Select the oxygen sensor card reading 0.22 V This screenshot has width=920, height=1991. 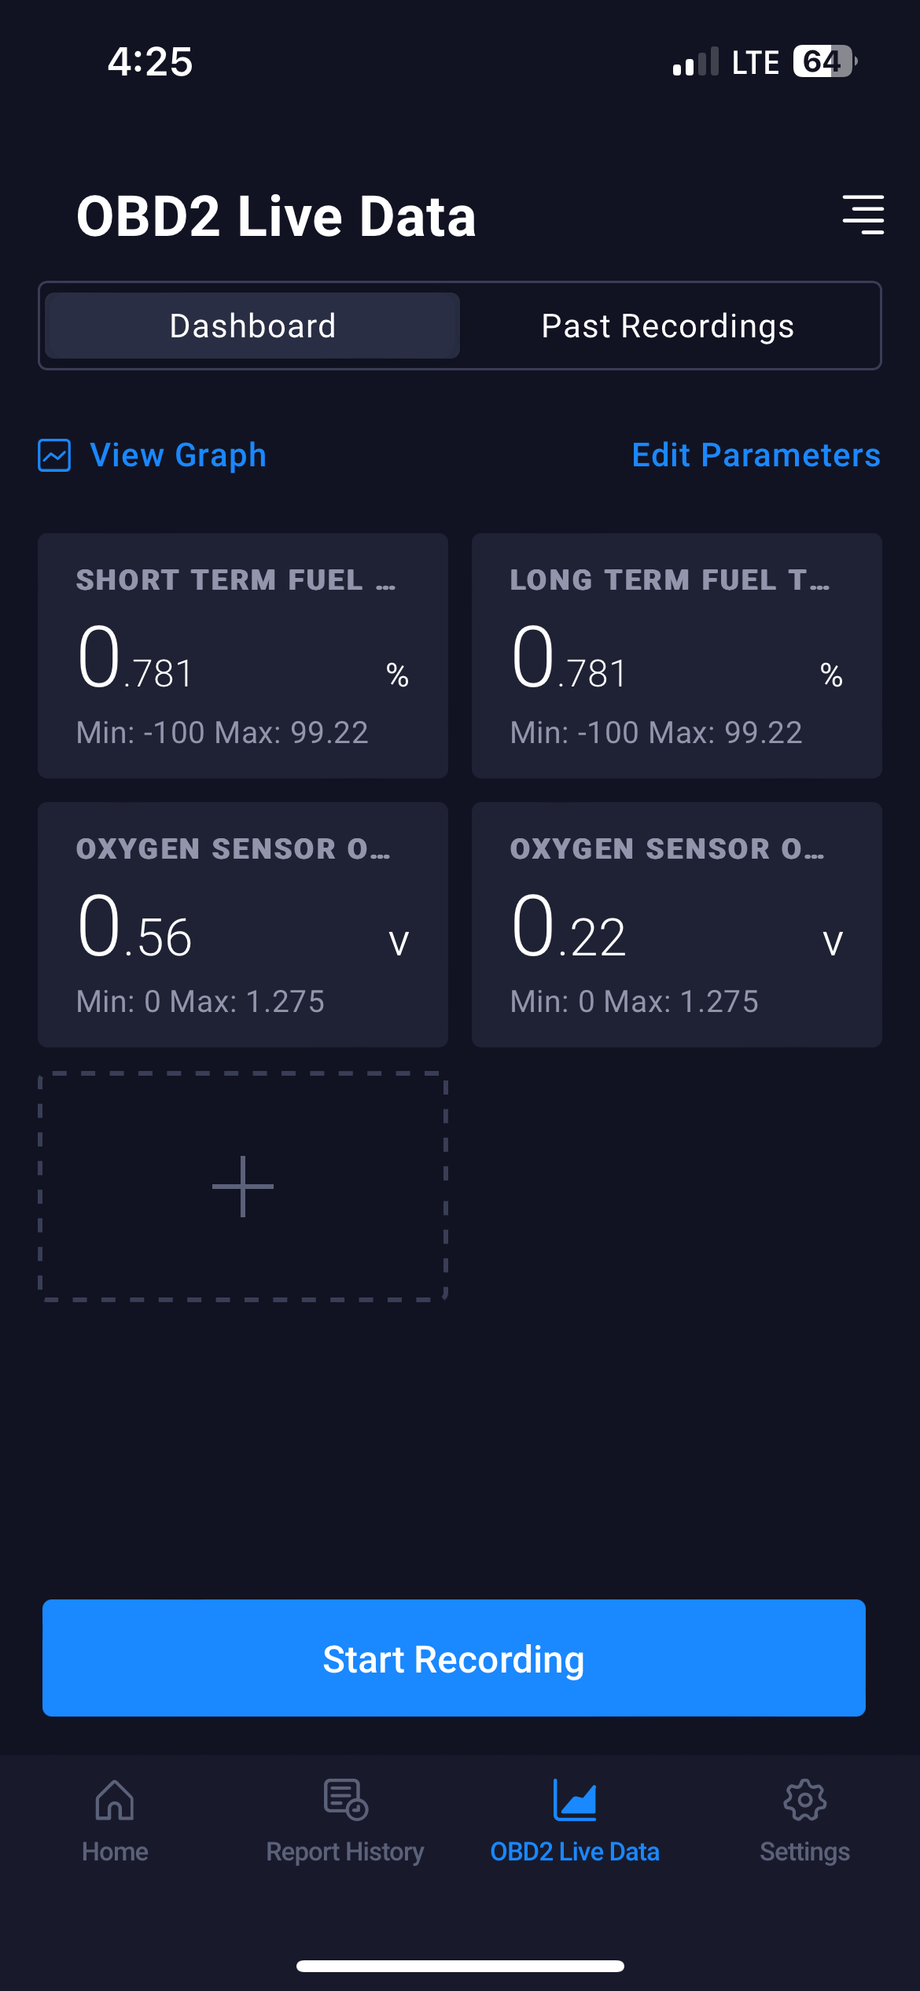677,925
